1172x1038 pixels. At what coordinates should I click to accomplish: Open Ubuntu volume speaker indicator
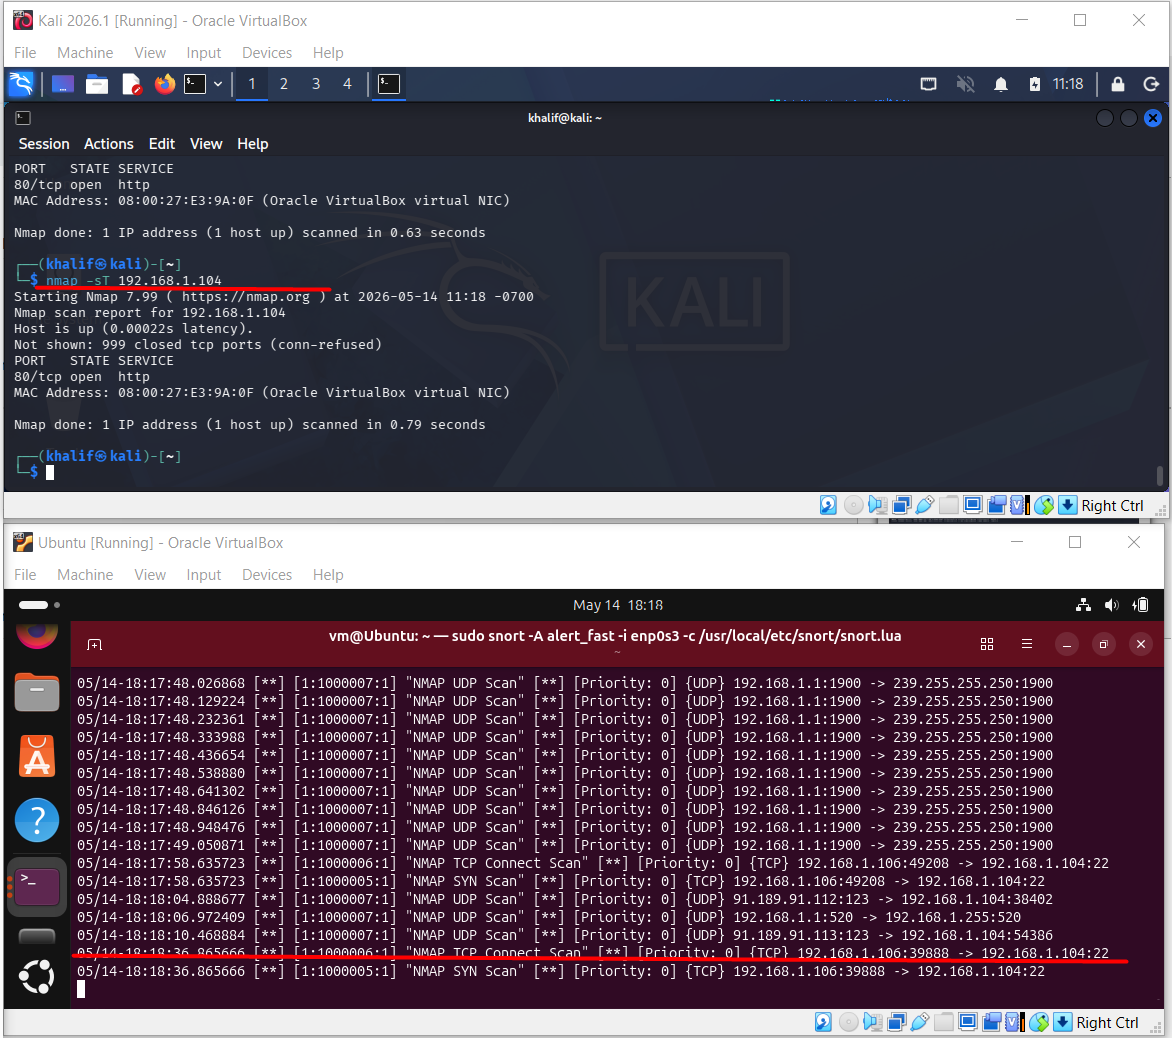(1111, 605)
